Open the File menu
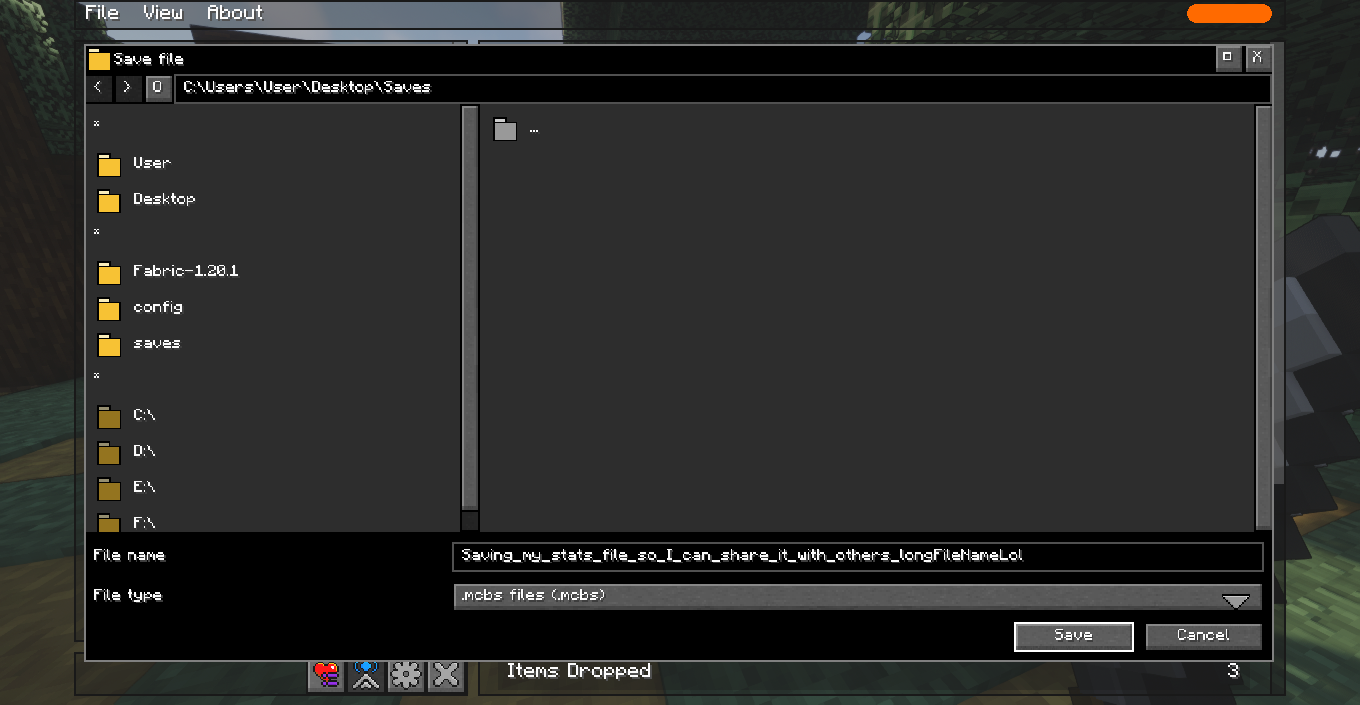Image resolution: width=1360 pixels, height=705 pixels. point(102,13)
